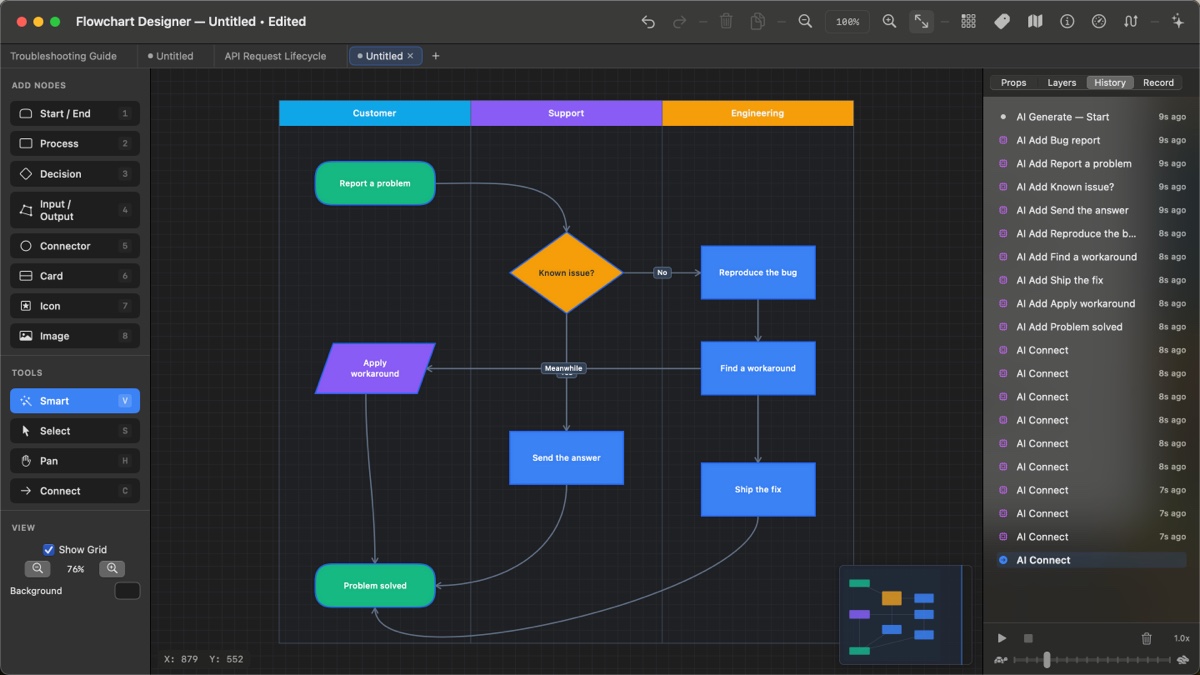Jump to history step AI Generate — Start
The height and width of the screenshot is (675, 1200).
(x=1092, y=117)
